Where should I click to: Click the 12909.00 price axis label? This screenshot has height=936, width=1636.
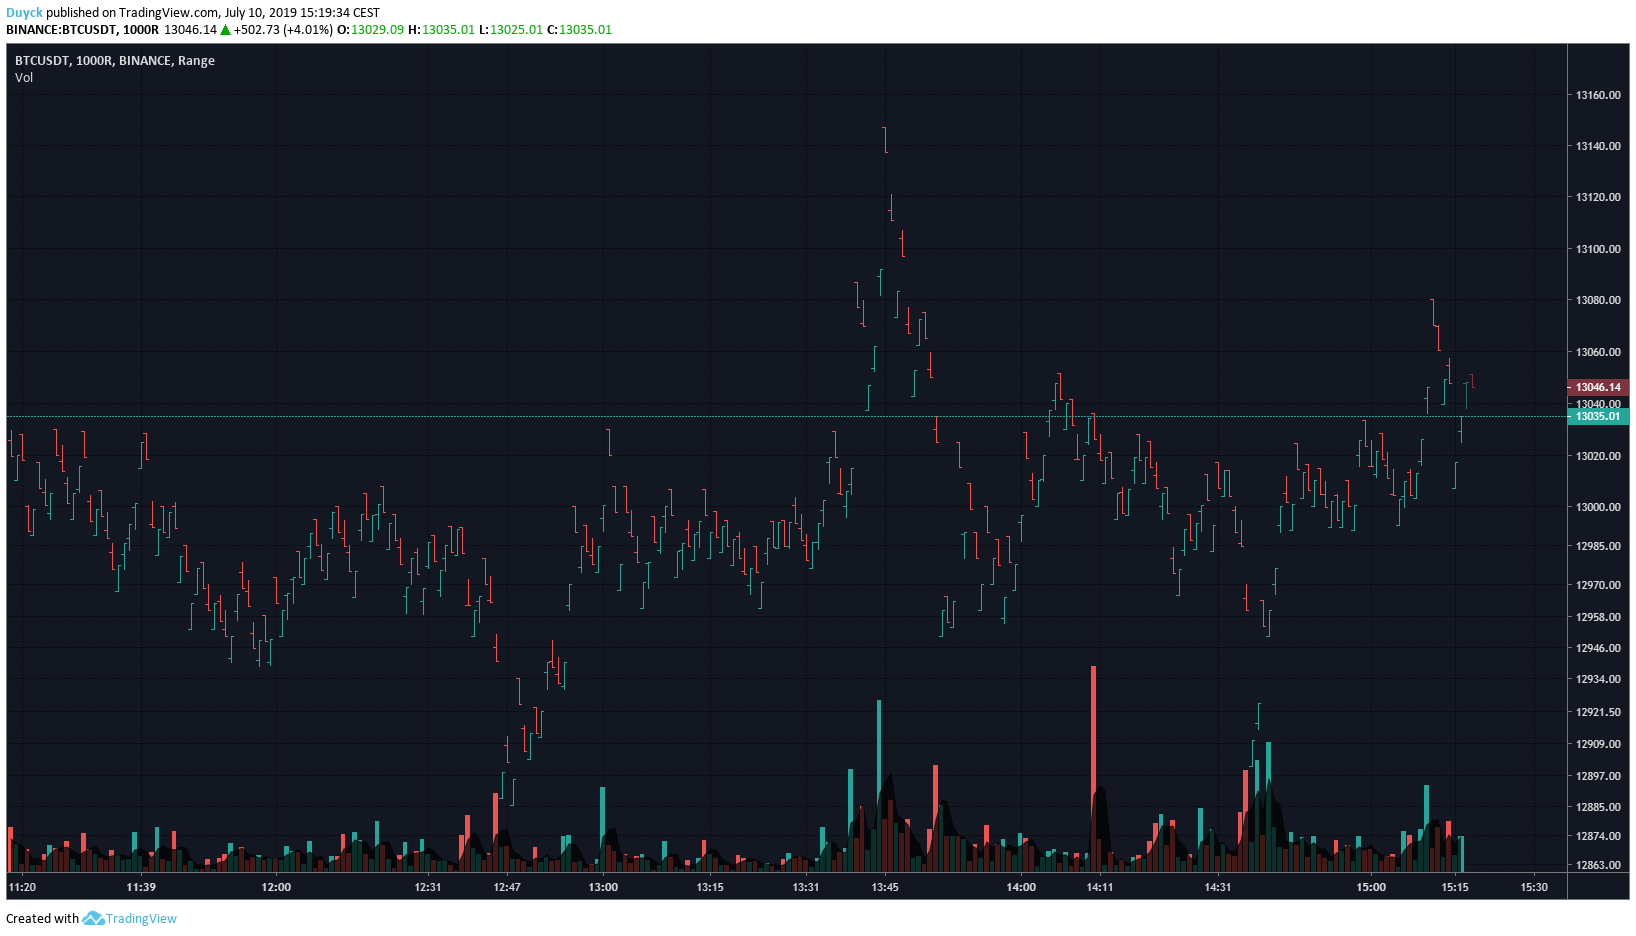coord(1598,744)
